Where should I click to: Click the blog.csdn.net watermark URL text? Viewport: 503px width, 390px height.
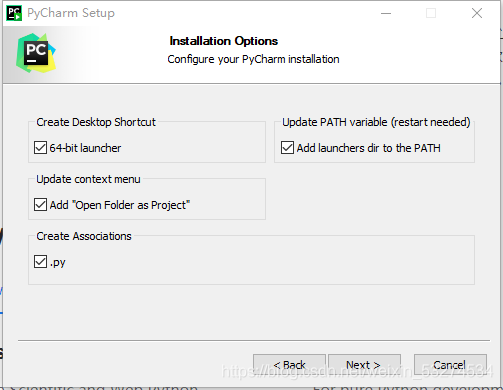pyautogui.click(x=357, y=371)
